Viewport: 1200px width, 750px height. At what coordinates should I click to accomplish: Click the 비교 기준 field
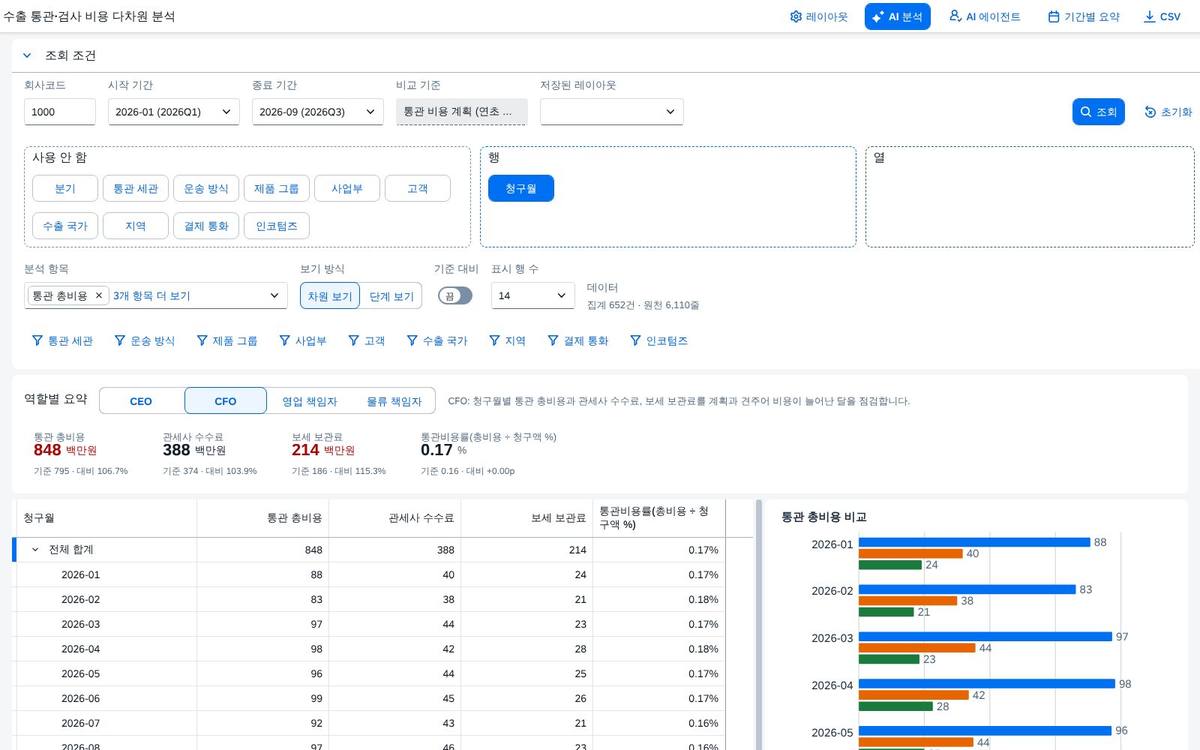(461, 112)
